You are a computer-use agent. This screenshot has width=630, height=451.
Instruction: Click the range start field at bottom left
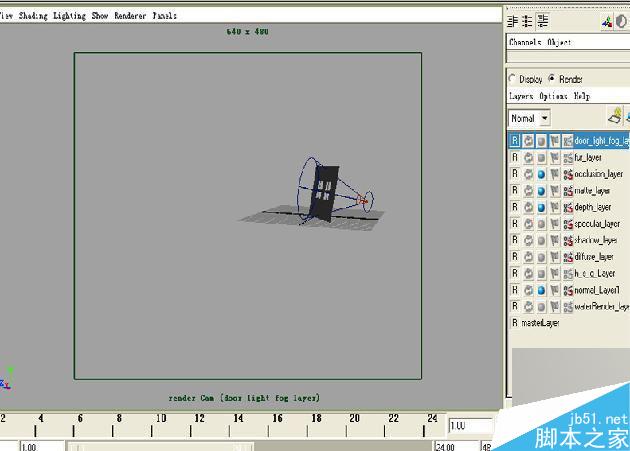pos(42,446)
